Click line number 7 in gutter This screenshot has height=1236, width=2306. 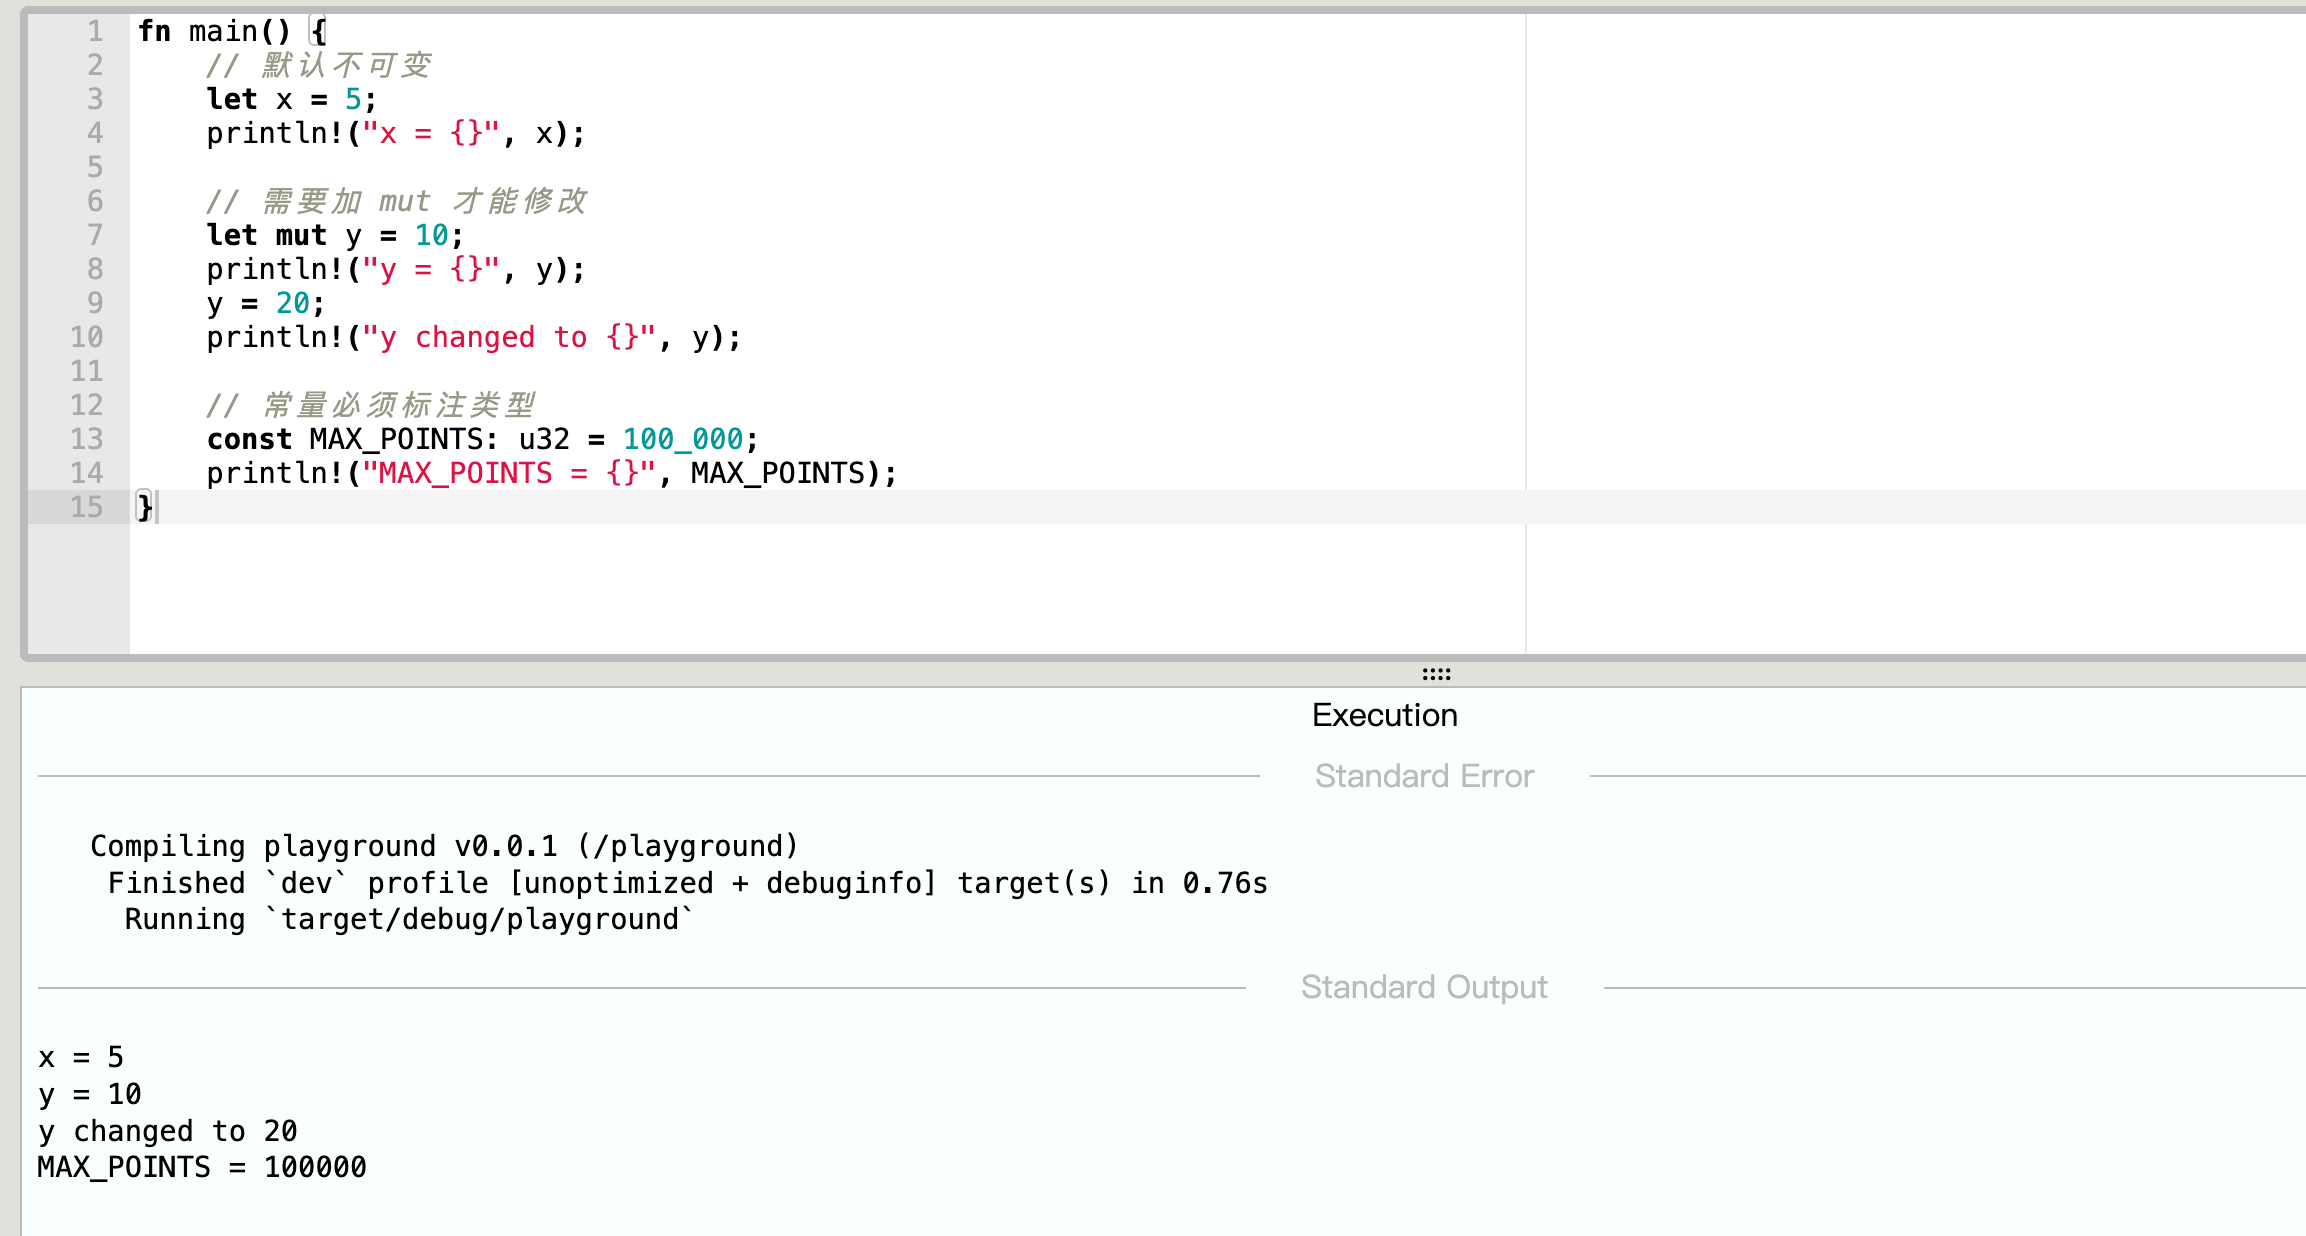coord(94,235)
